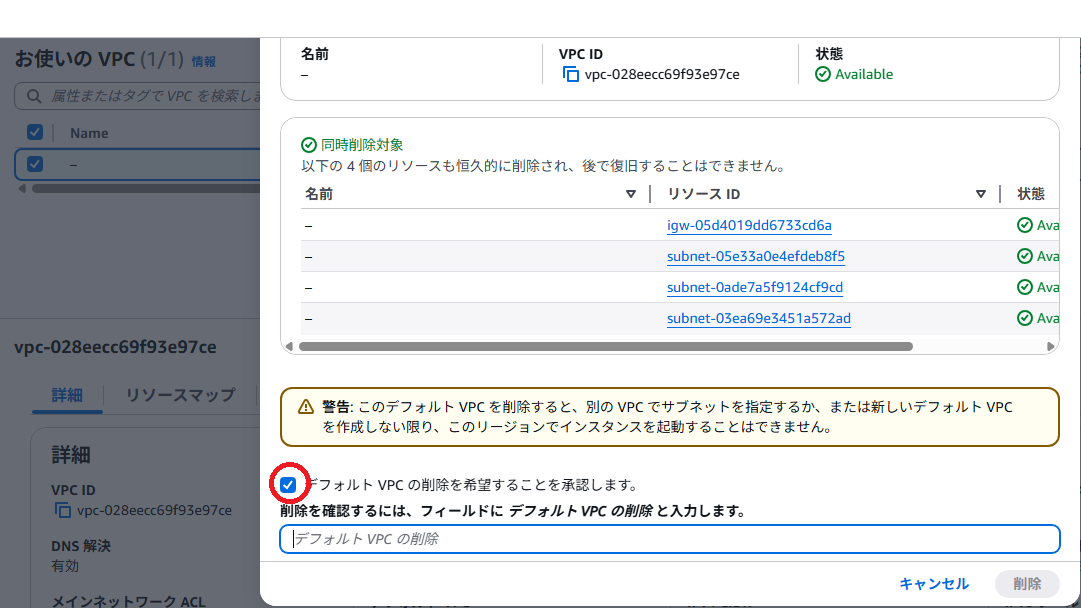The width and height of the screenshot is (1081, 608).
Task: Focus the VPC search field
Action: pos(138,96)
